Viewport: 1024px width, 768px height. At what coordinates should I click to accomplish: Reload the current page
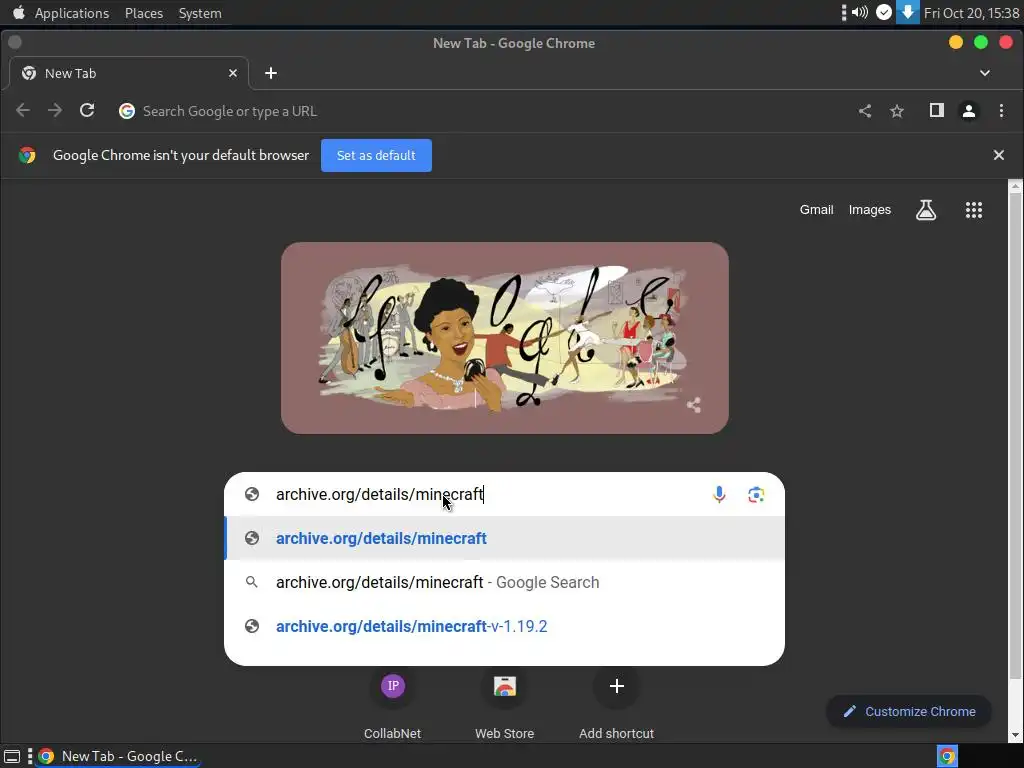tap(87, 110)
